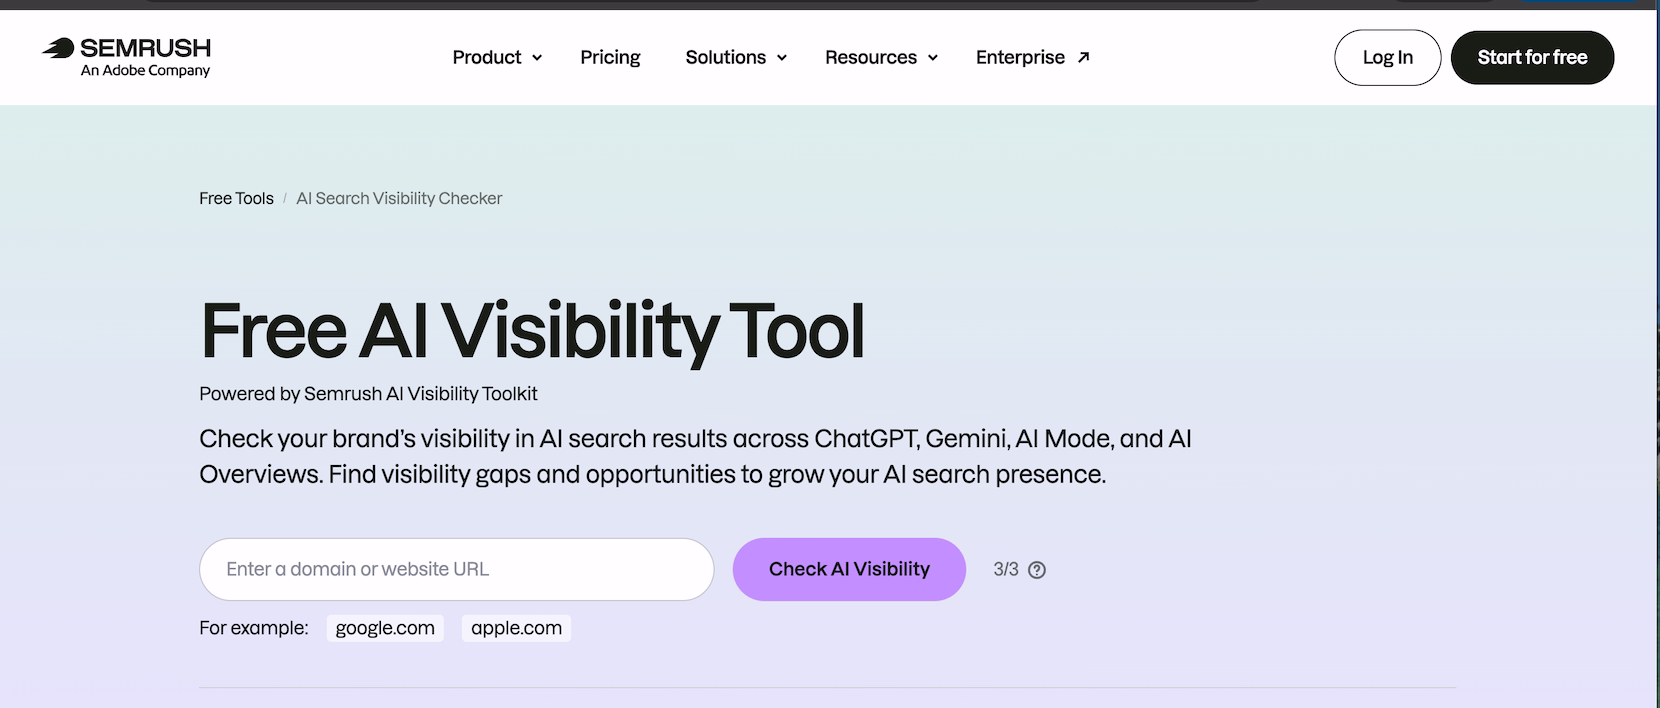Expand the Solutions dropdown chevron
The image size is (1660, 708).
point(782,58)
